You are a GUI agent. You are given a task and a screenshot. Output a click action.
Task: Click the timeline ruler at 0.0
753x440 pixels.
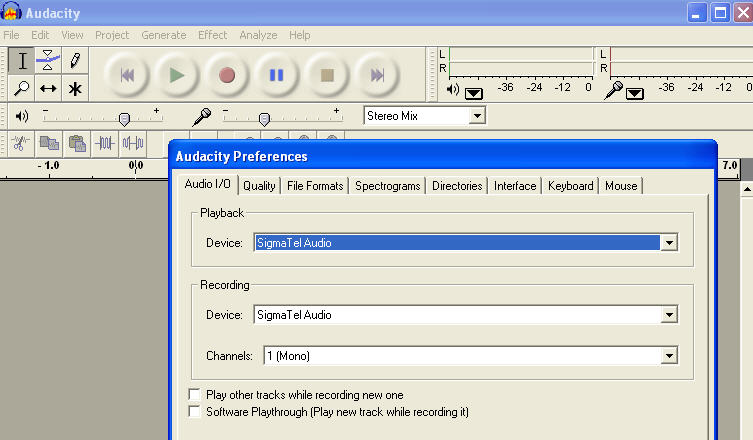[x=136, y=166]
